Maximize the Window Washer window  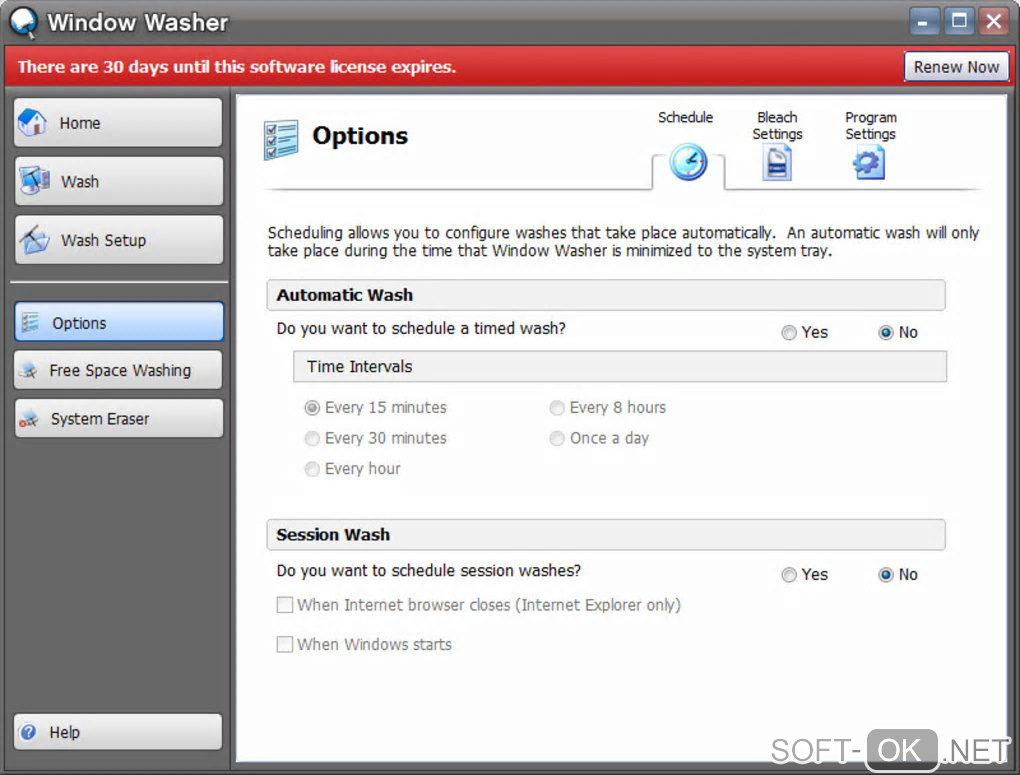tap(959, 21)
